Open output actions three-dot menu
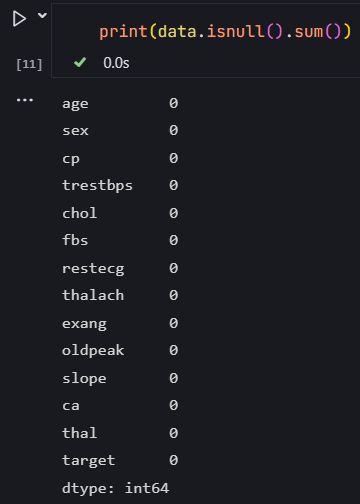The image size is (360, 504). coord(25,100)
